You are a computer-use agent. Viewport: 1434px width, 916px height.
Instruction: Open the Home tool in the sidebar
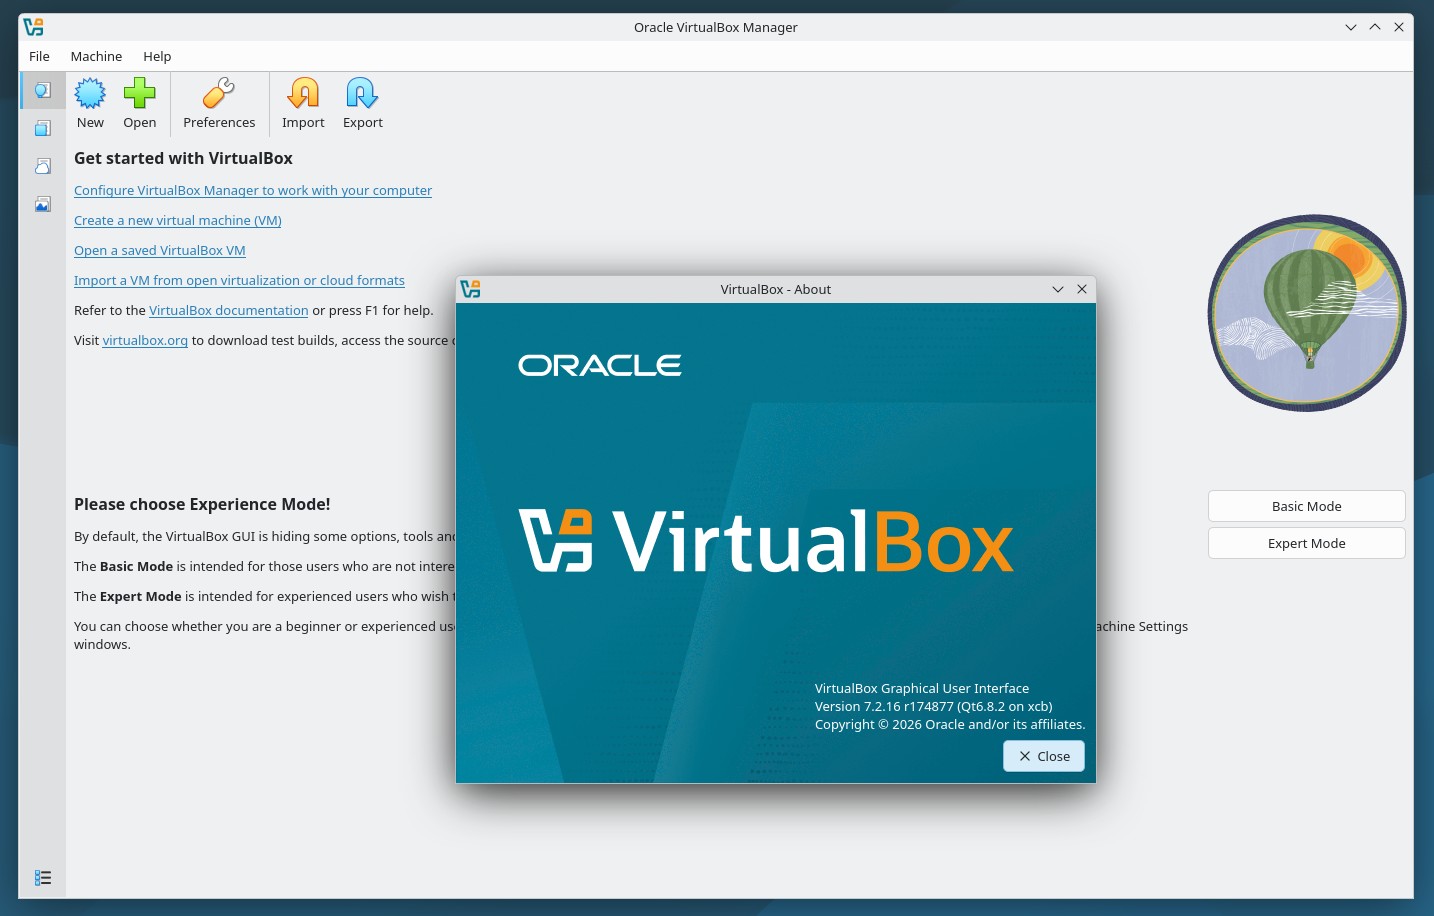42,91
